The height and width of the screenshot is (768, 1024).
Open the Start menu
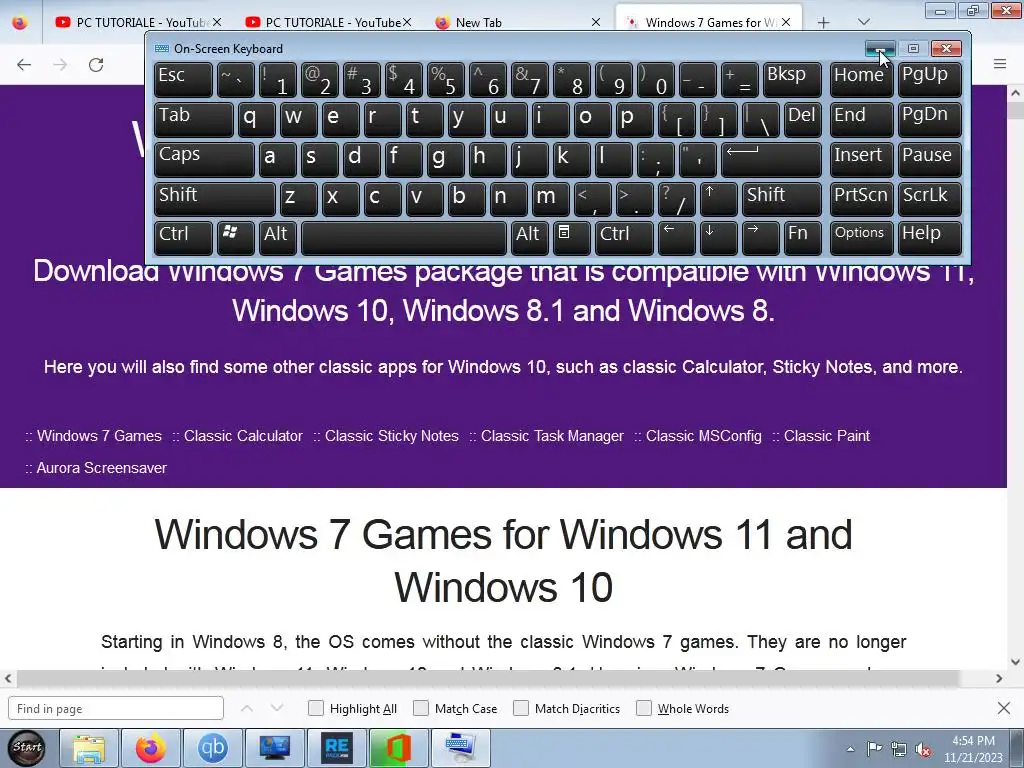27,748
